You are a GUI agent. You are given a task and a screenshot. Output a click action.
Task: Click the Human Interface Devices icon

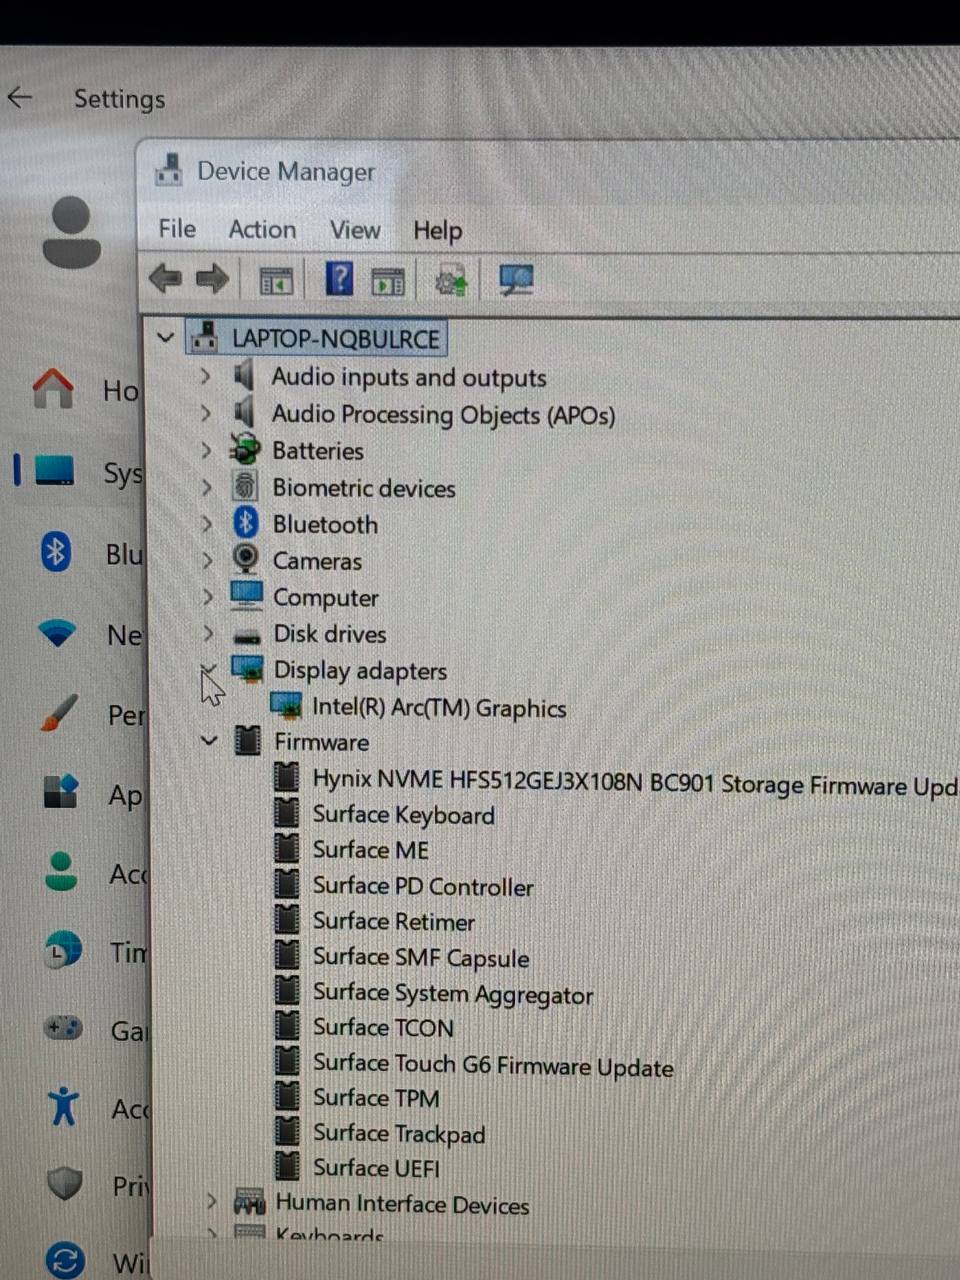point(249,1201)
